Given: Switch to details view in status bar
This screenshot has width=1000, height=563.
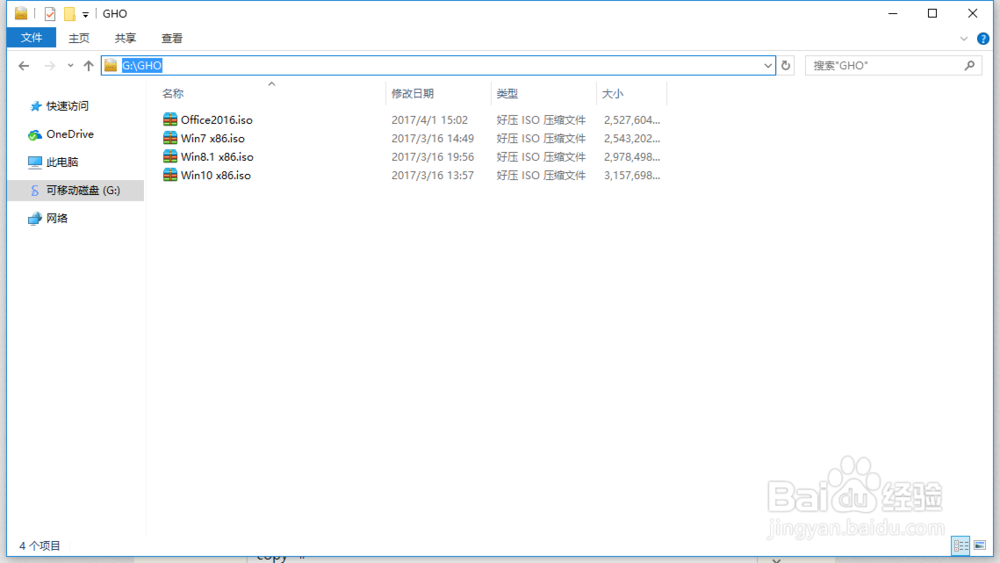Looking at the screenshot, I should coord(960,545).
